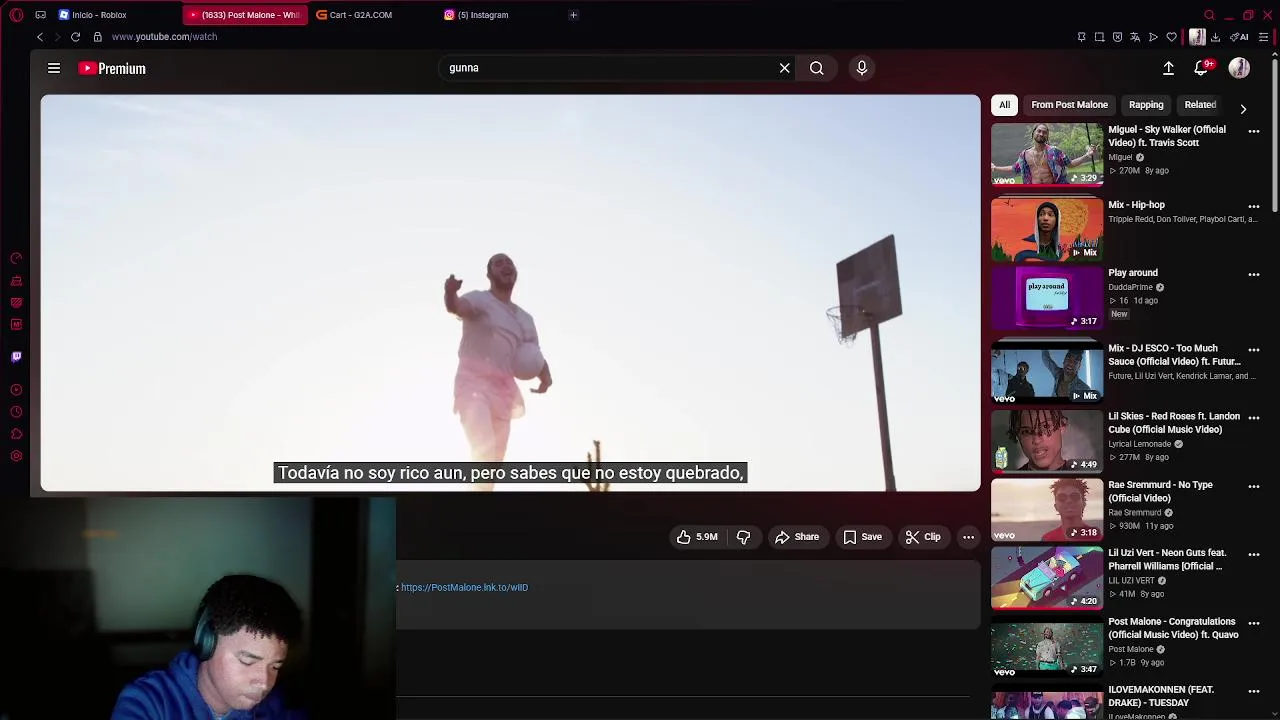Open the player icon in address bar

tap(1153, 37)
